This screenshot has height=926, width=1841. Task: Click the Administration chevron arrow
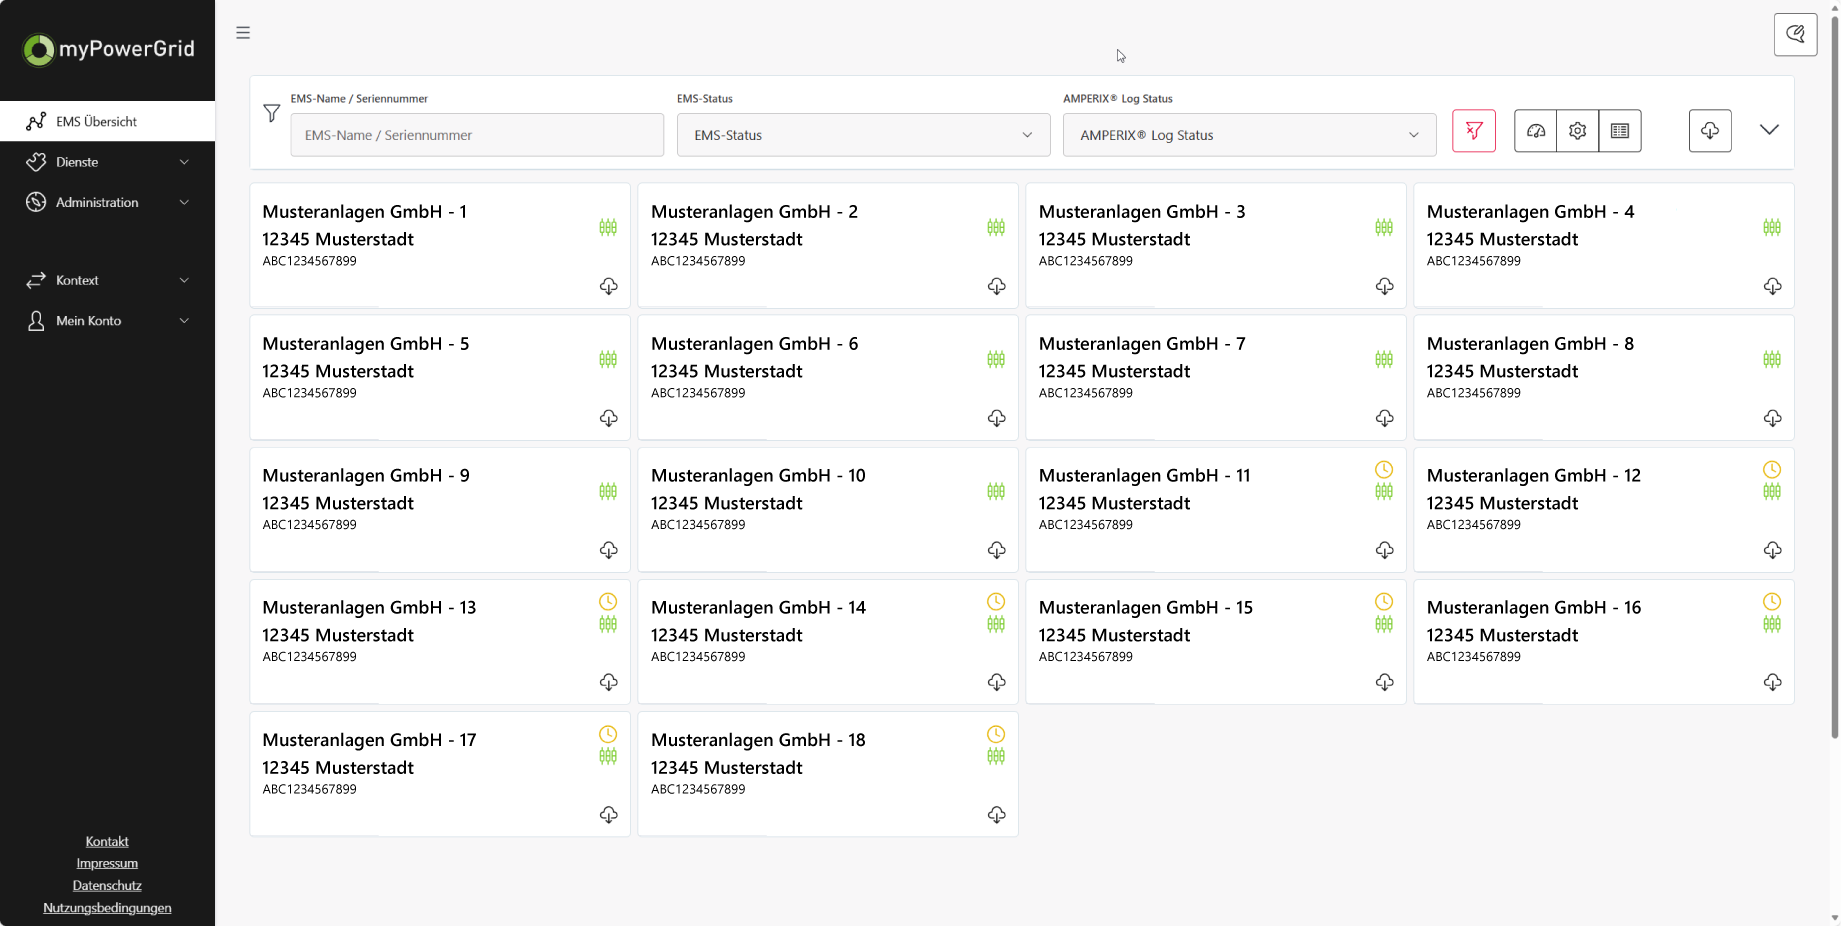(x=184, y=202)
